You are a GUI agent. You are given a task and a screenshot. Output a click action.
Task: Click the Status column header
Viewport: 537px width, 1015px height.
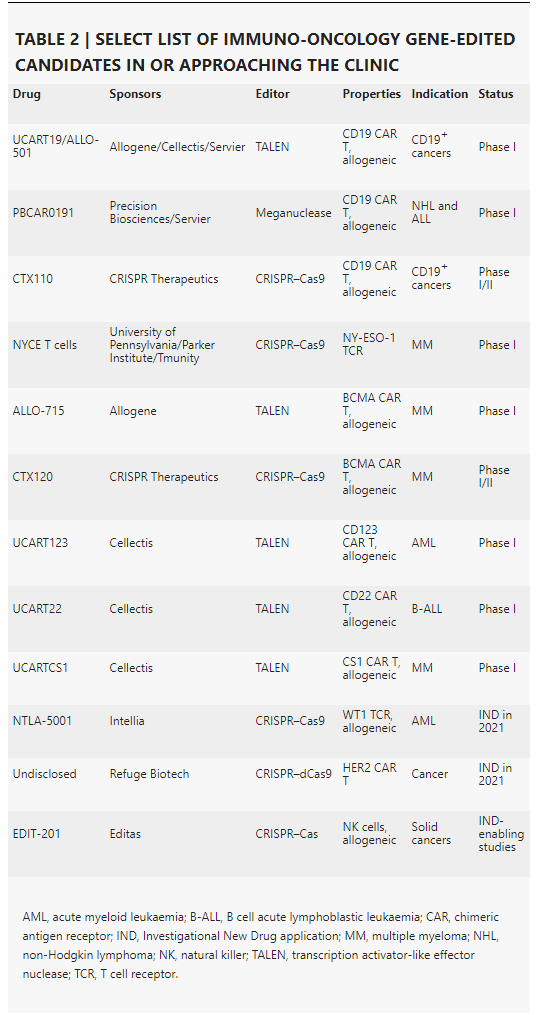(496, 94)
